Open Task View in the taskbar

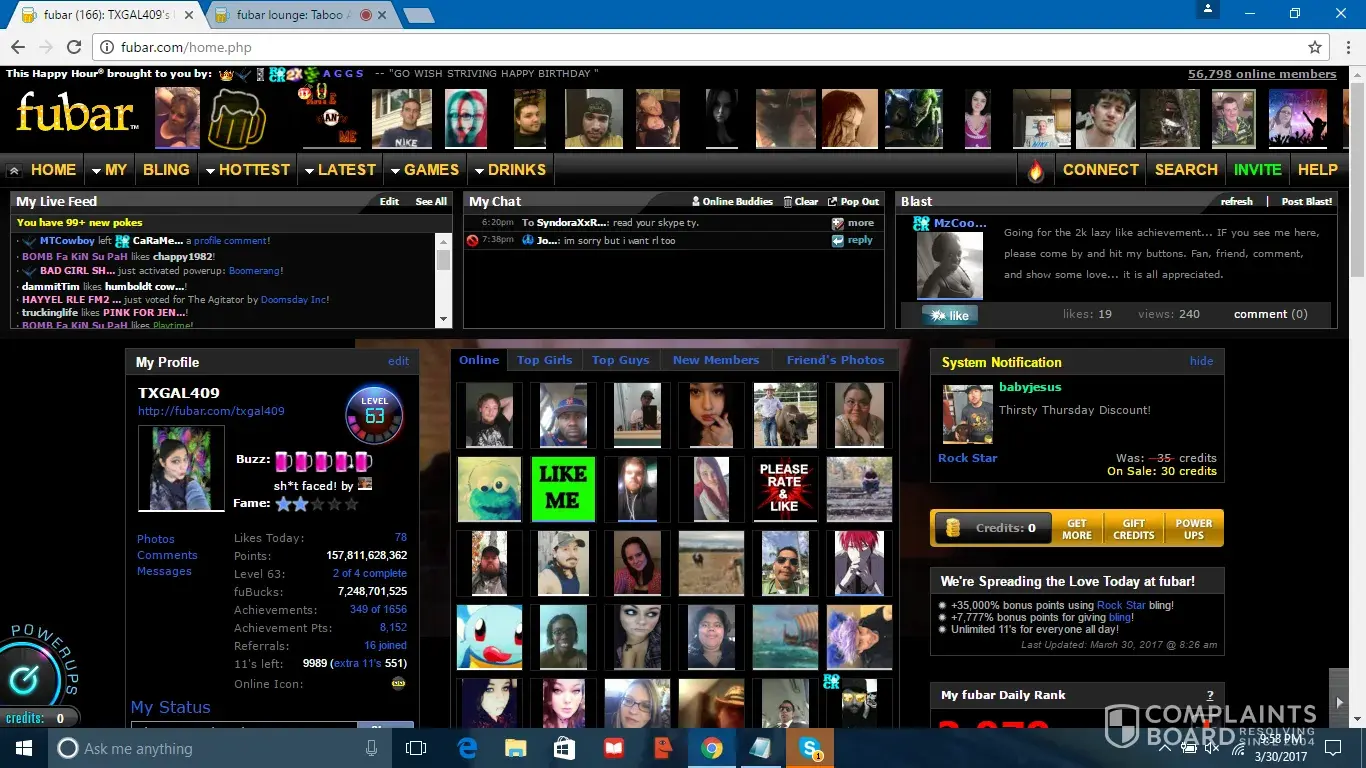click(416, 748)
